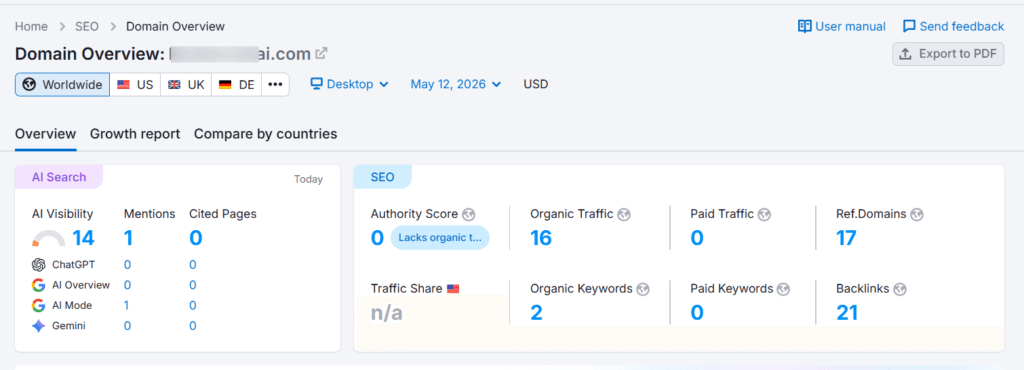Open the May 12, 2026 date dropdown
The image size is (1024, 370).
tap(456, 84)
